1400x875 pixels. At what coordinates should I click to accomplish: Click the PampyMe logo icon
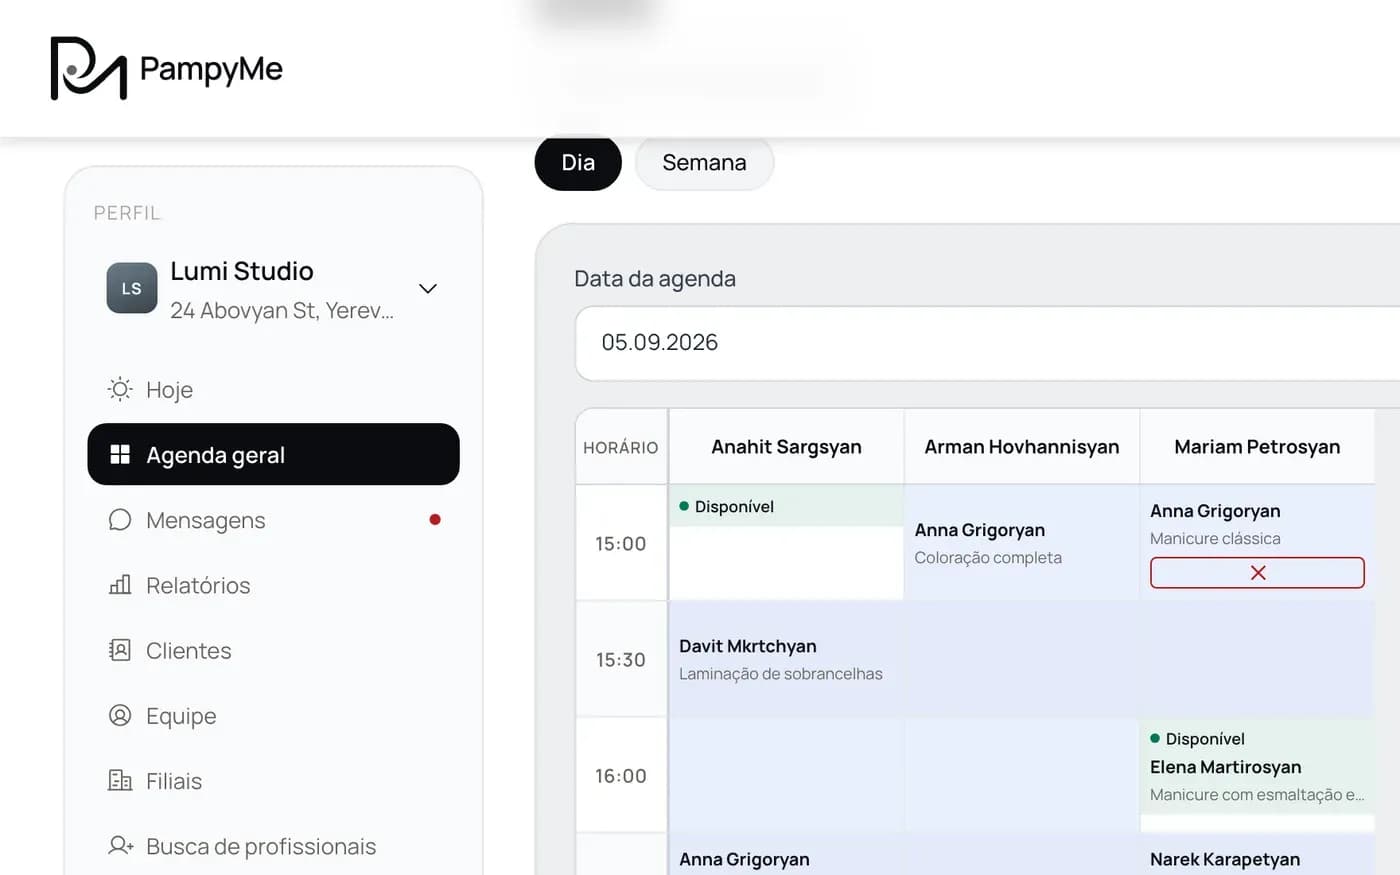(89, 68)
